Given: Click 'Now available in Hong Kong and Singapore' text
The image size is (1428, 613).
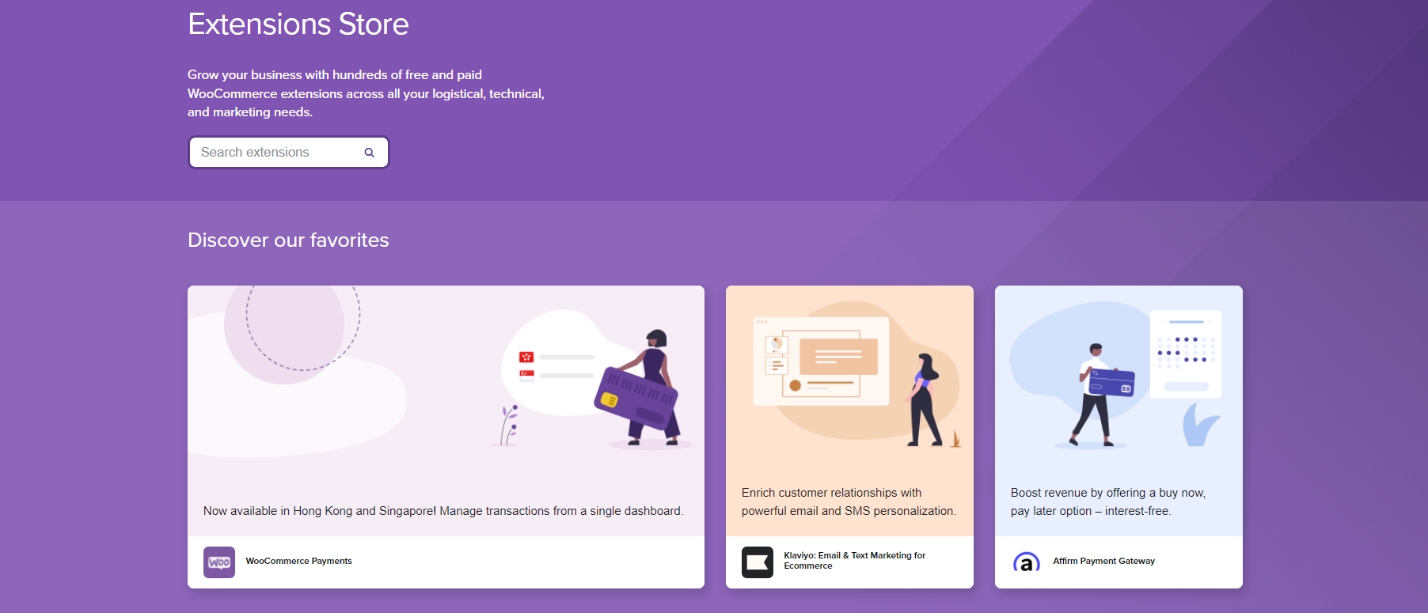Looking at the screenshot, I should point(443,511).
